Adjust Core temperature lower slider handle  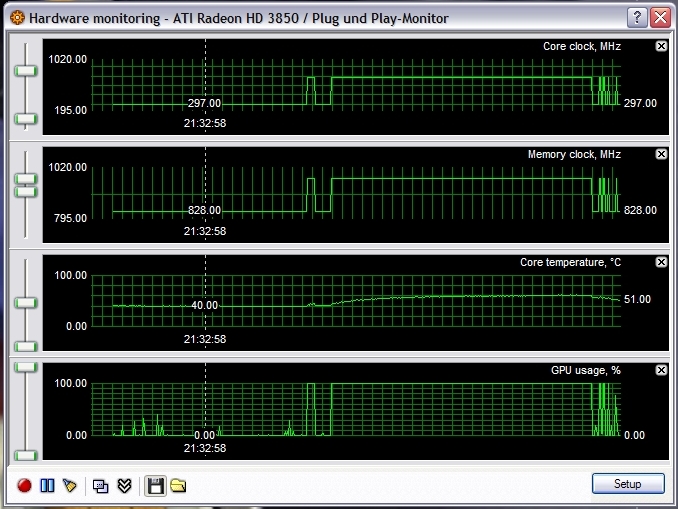(26, 346)
